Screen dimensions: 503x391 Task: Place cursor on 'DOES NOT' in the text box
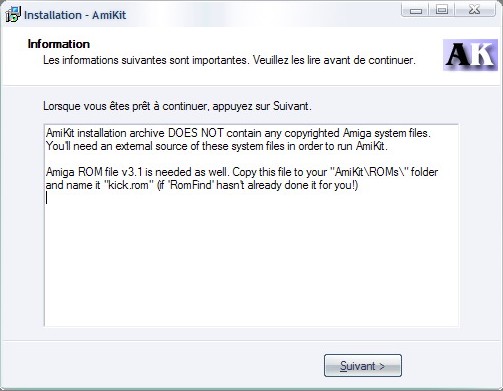pyautogui.click(x=195, y=133)
